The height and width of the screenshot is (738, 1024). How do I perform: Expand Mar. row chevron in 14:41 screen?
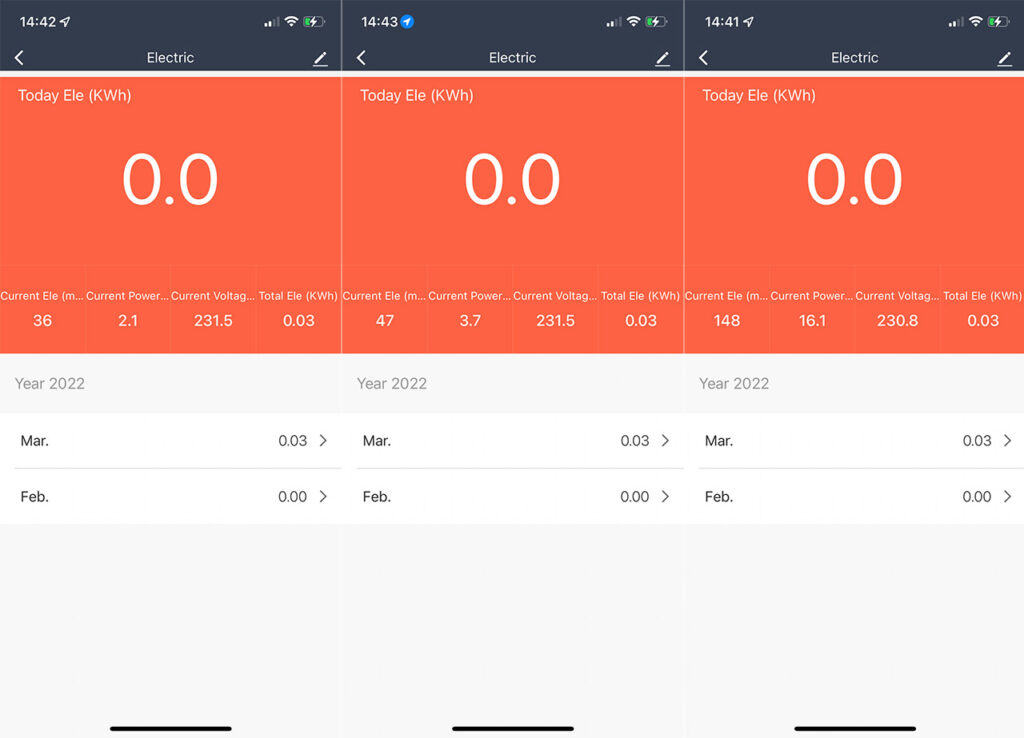pyautogui.click(x=1007, y=441)
